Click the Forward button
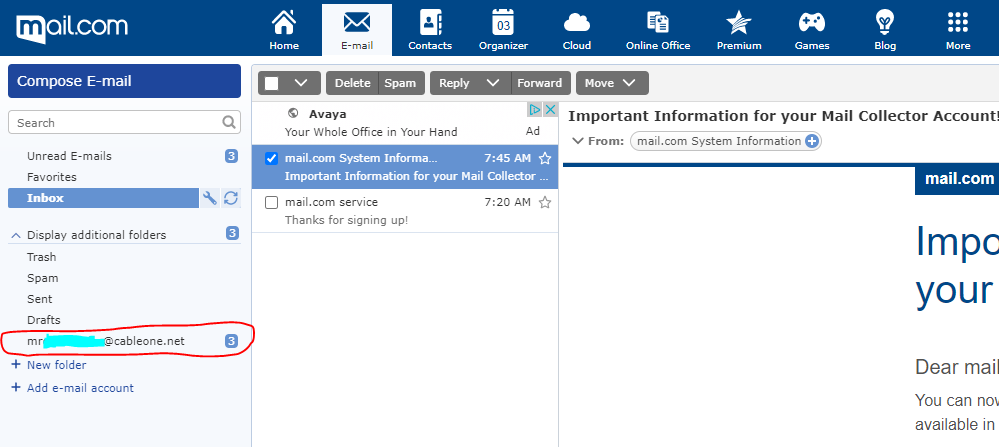 [540, 83]
